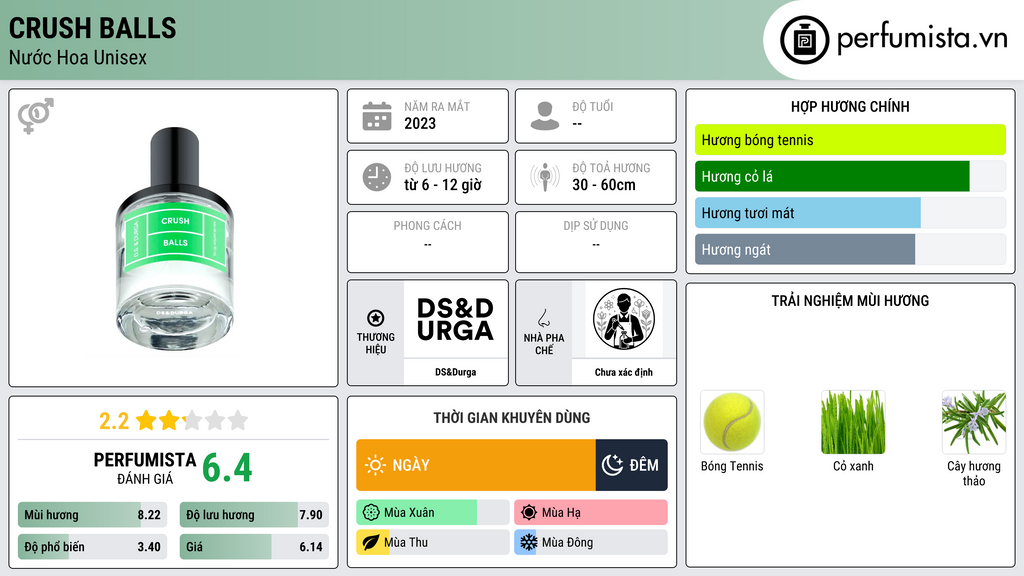Click the leaf icon beside Mùa Thu
Screen dimensions: 1024x576
[371, 542]
